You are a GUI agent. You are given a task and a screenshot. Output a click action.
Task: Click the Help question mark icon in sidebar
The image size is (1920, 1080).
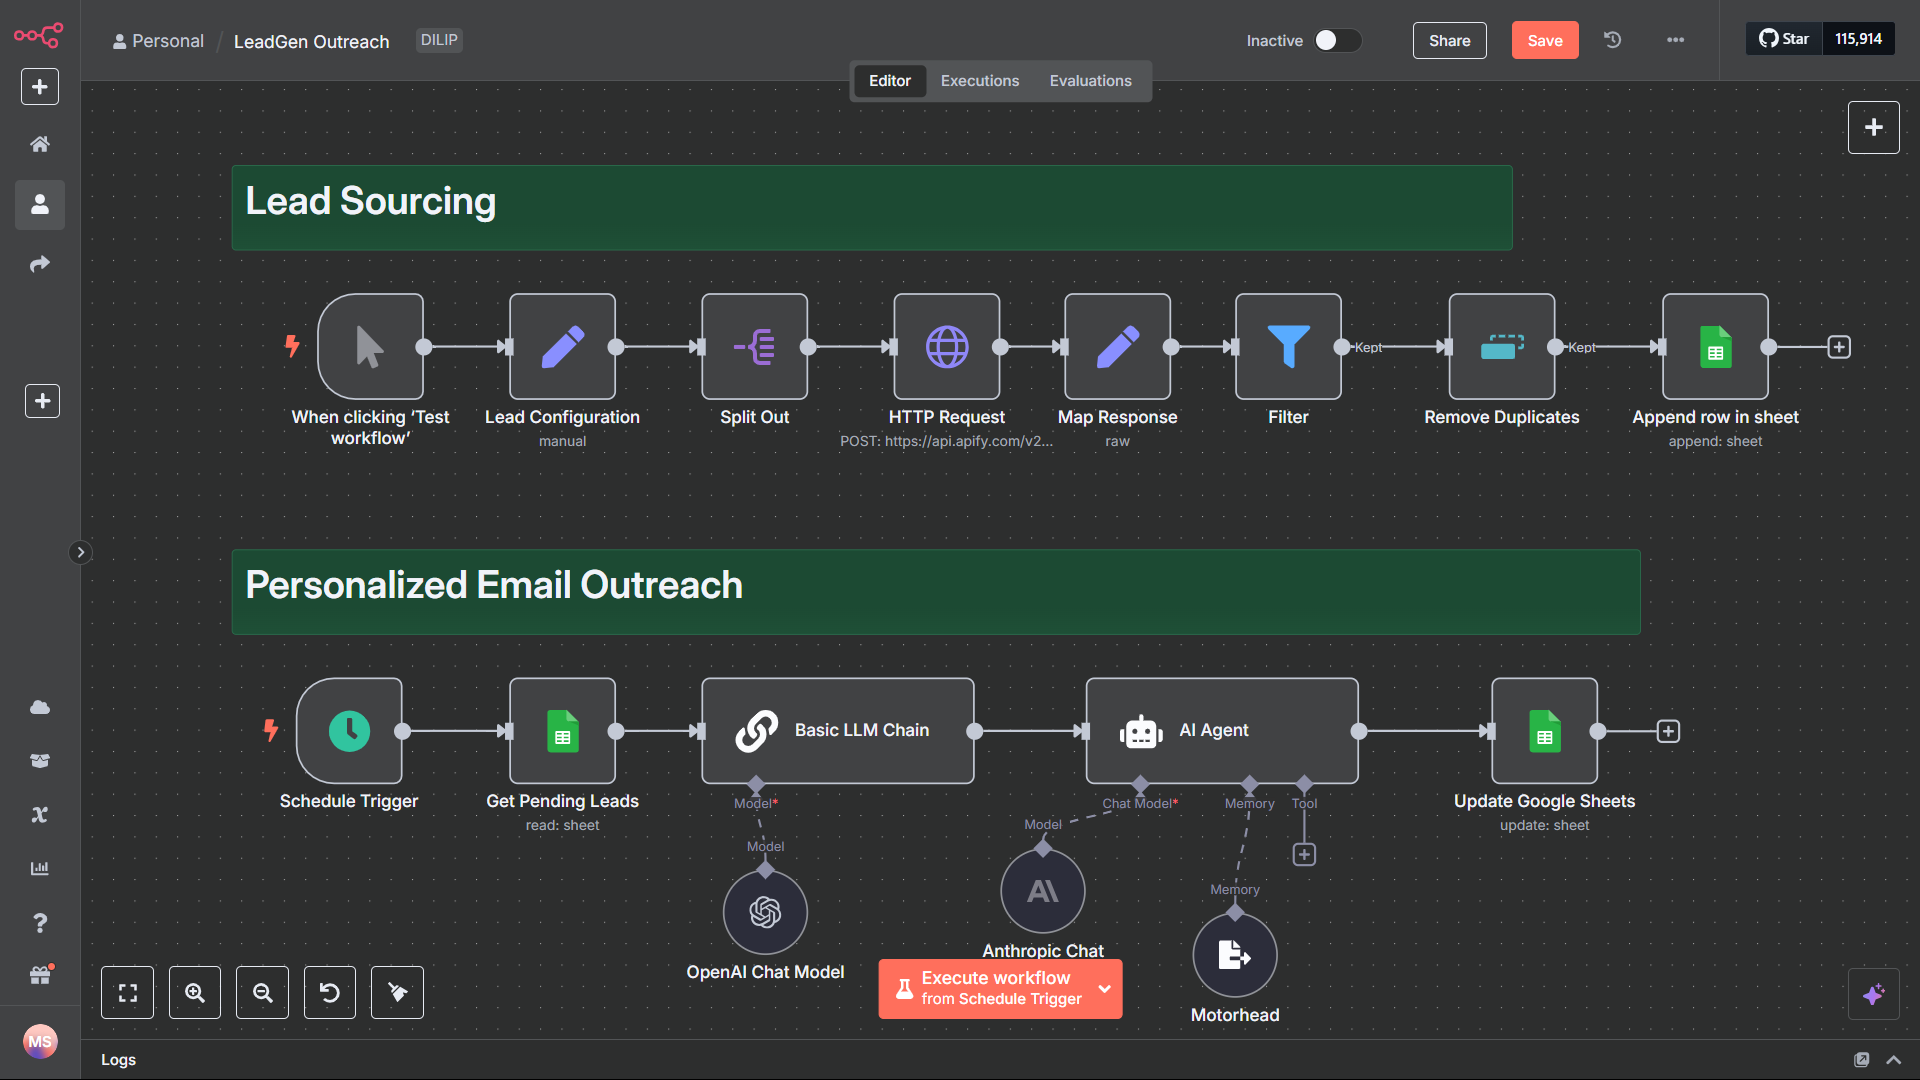(40, 923)
